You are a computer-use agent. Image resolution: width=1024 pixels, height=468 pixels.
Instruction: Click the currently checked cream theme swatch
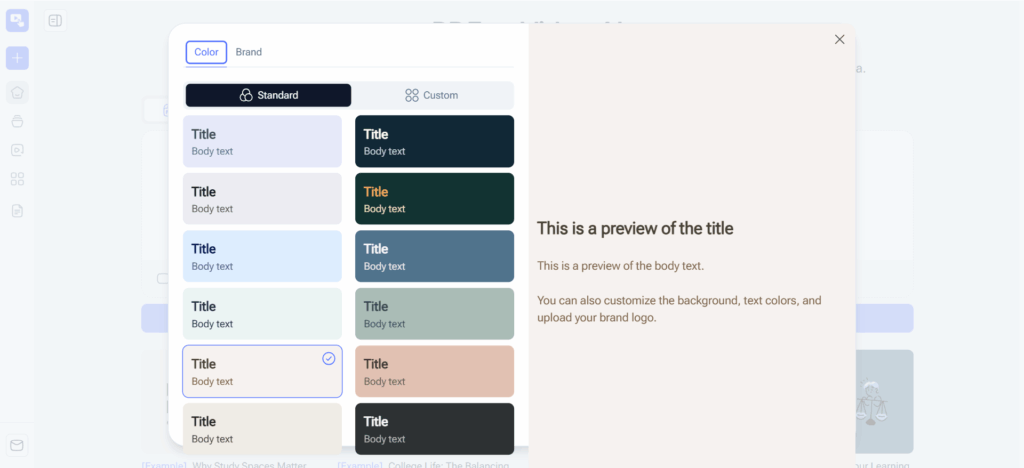point(262,371)
